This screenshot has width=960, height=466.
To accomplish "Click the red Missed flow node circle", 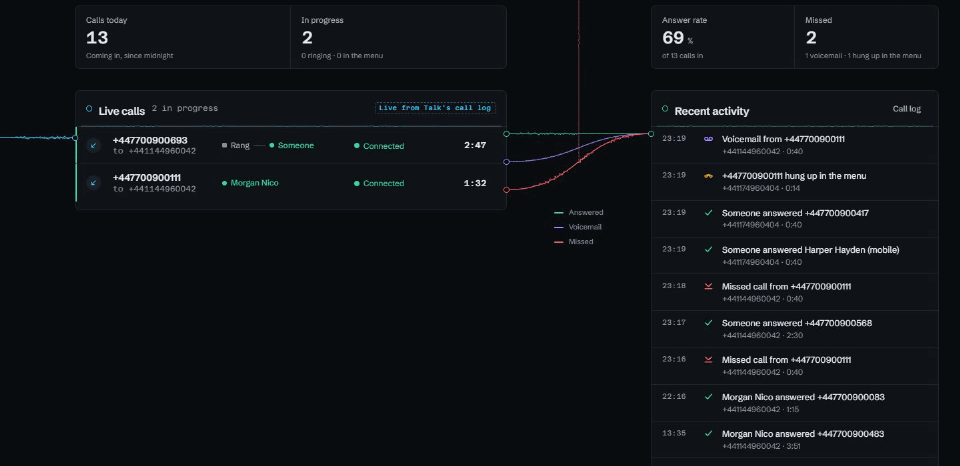I will pyautogui.click(x=506, y=190).
